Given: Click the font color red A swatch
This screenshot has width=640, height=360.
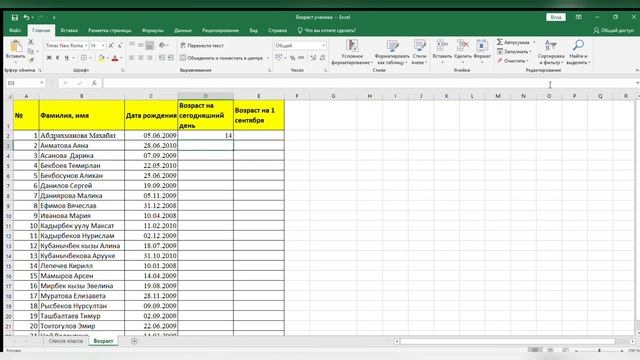Looking at the screenshot, I should 115,58.
